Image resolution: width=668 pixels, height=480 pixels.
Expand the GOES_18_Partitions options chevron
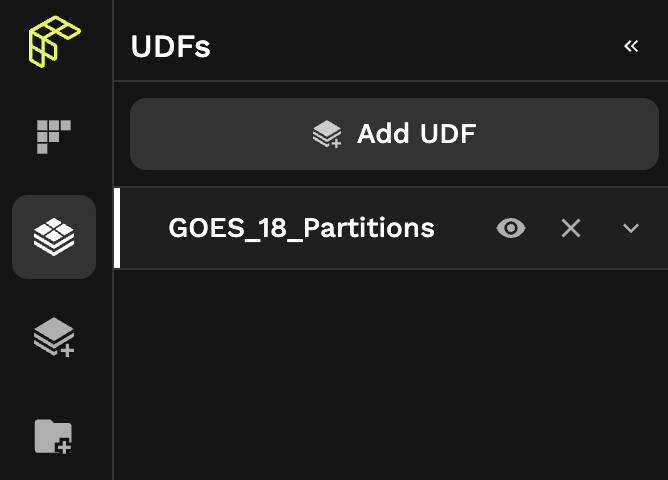pyautogui.click(x=631, y=228)
